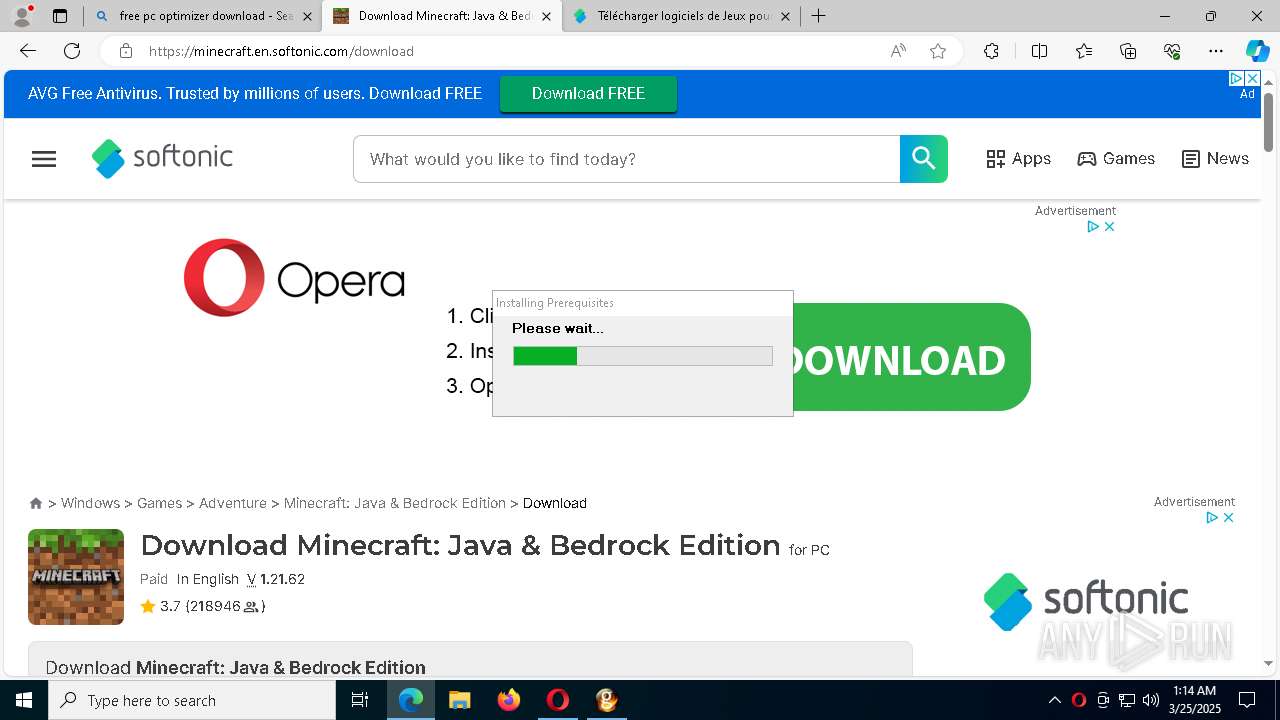
Task: Open the Windows breadcrumb link
Action: (x=90, y=503)
